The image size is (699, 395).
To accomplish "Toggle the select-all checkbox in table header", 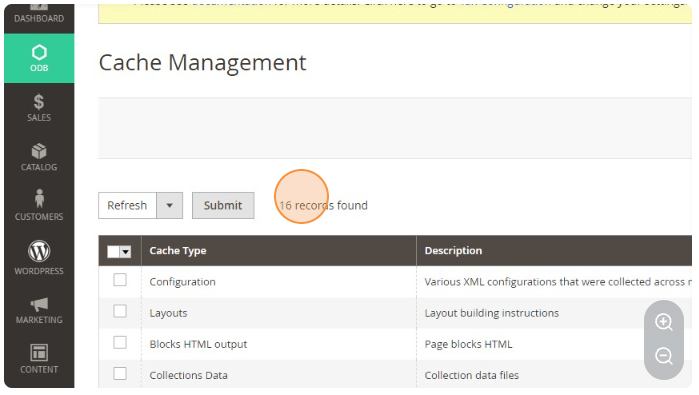I will 113,251.
